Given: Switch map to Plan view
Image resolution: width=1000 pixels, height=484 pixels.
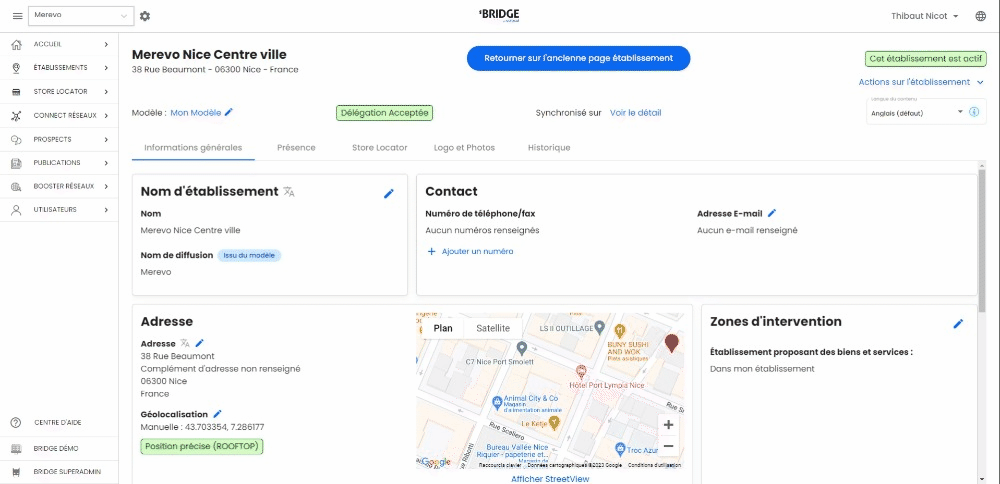Looking at the screenshot, I should tap(443, 328).
